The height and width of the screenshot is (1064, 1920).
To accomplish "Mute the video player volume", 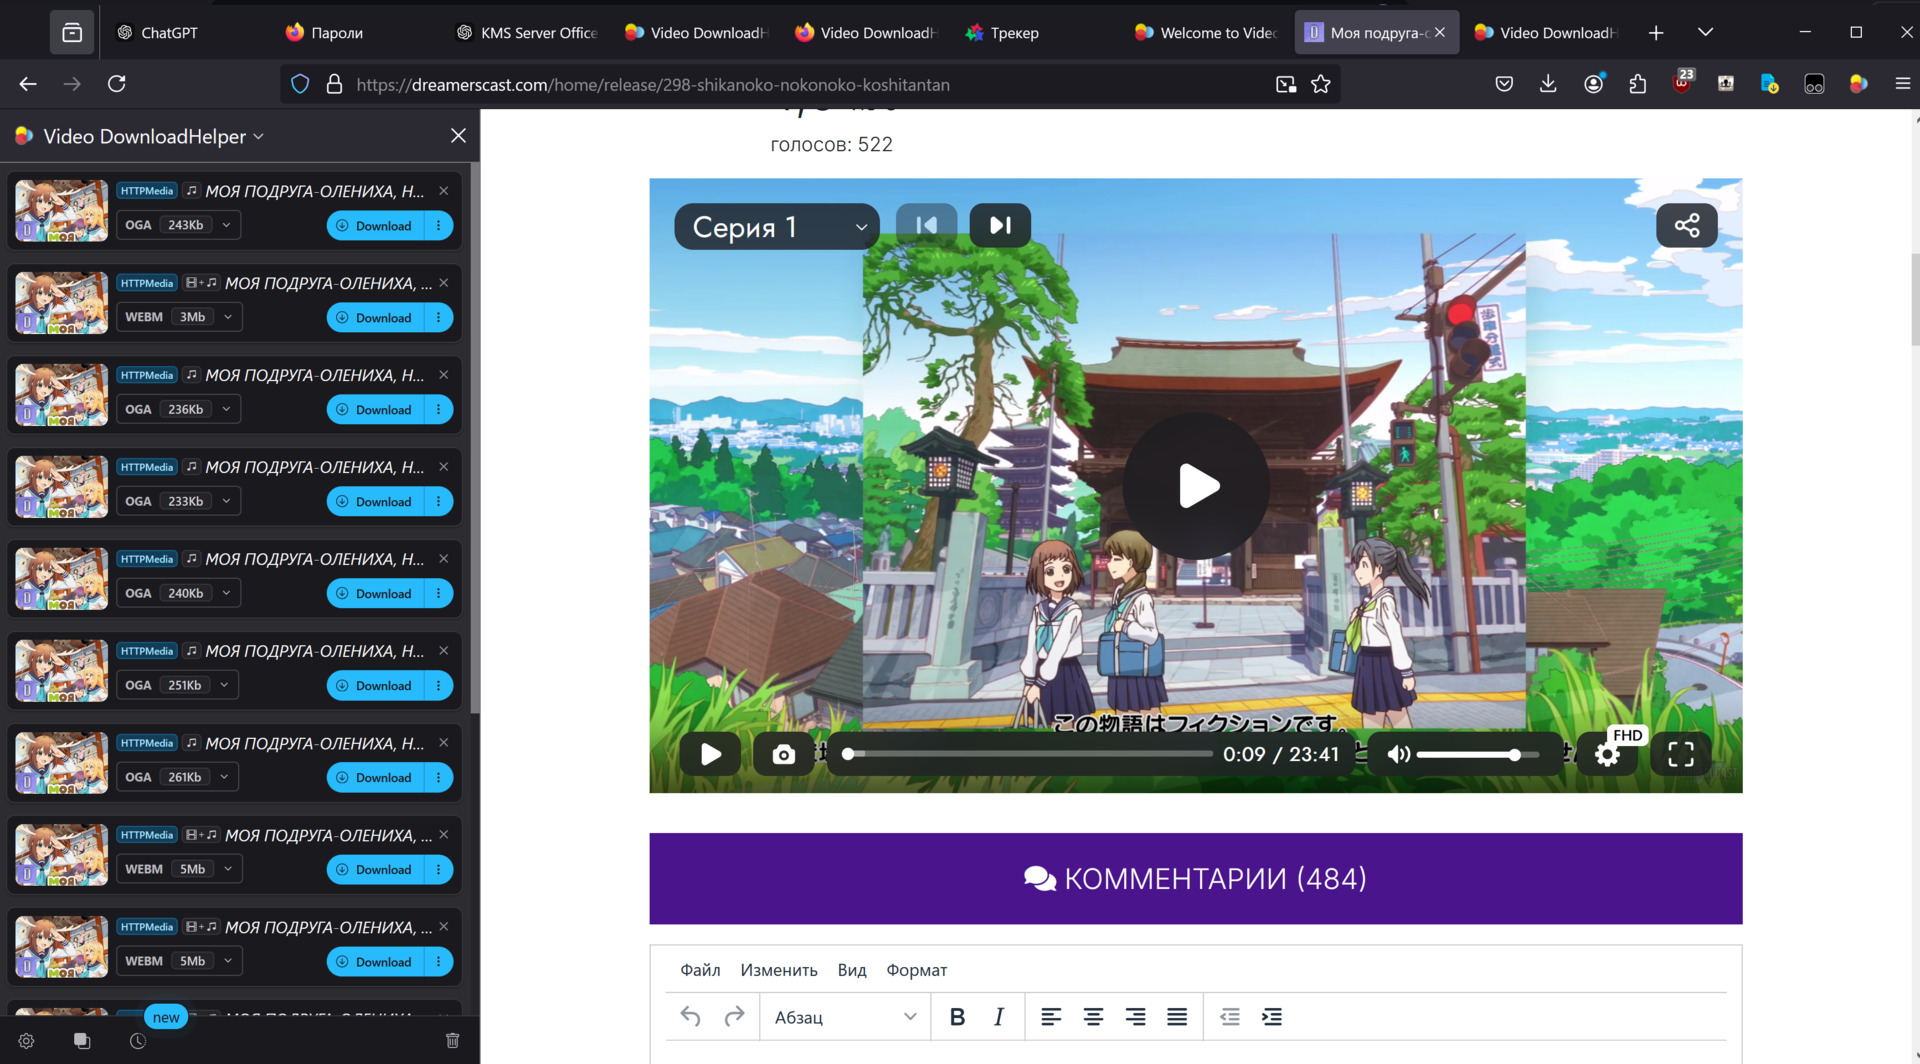I will click(1398, 755).
